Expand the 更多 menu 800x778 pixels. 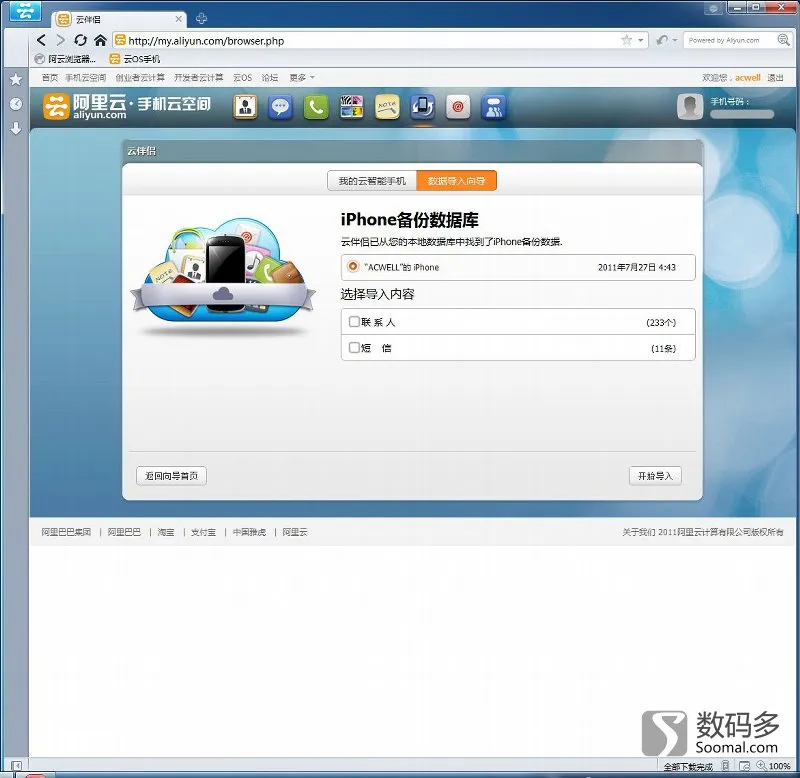[x=302, y=78]
